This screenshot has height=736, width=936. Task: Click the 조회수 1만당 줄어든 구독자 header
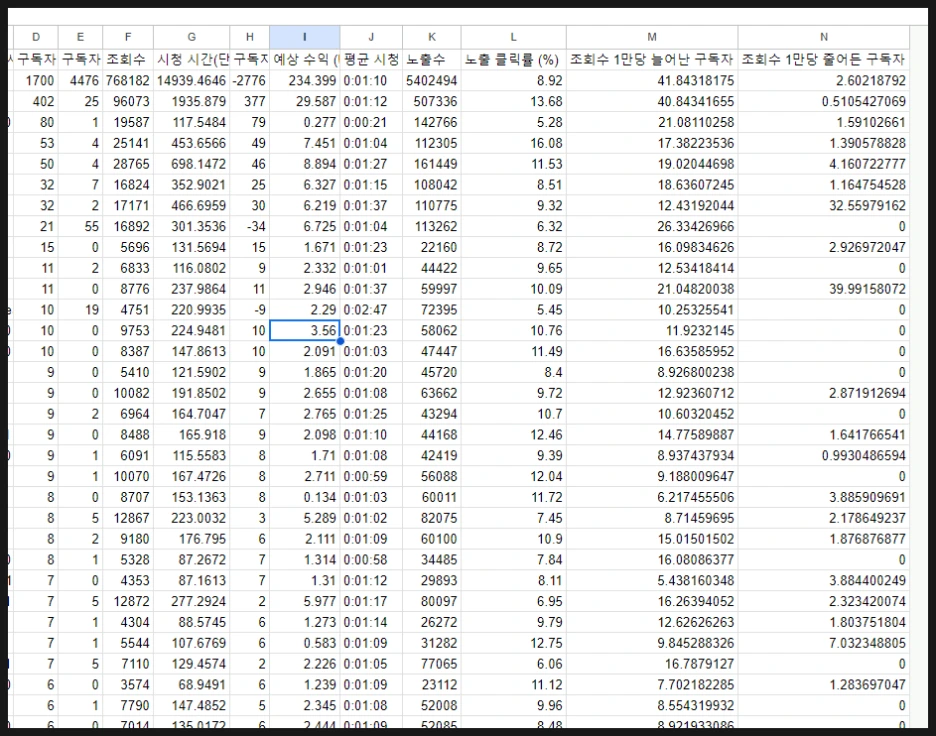(x=824, y=59)
